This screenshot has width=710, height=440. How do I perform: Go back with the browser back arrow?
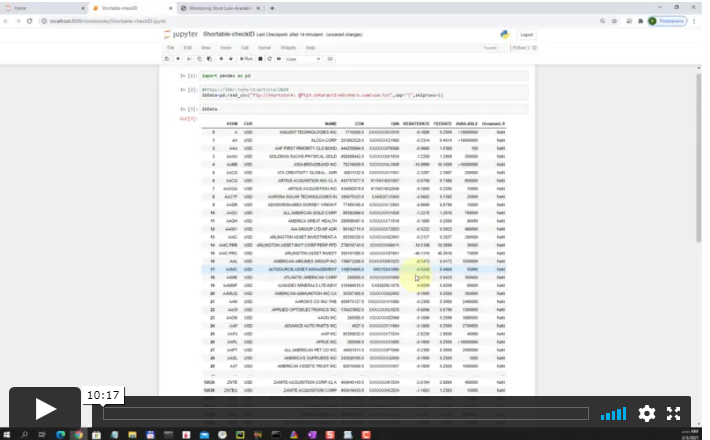[6, 21]
